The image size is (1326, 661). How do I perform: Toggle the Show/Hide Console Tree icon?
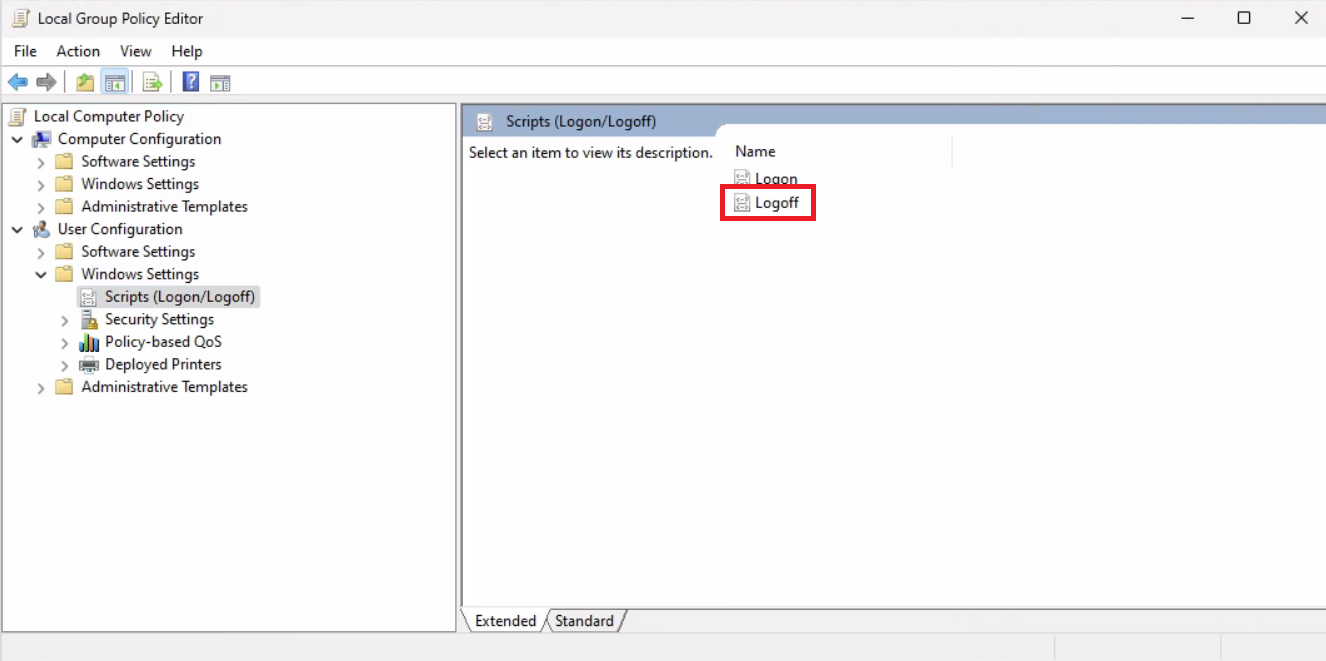[x=115, y=82]
